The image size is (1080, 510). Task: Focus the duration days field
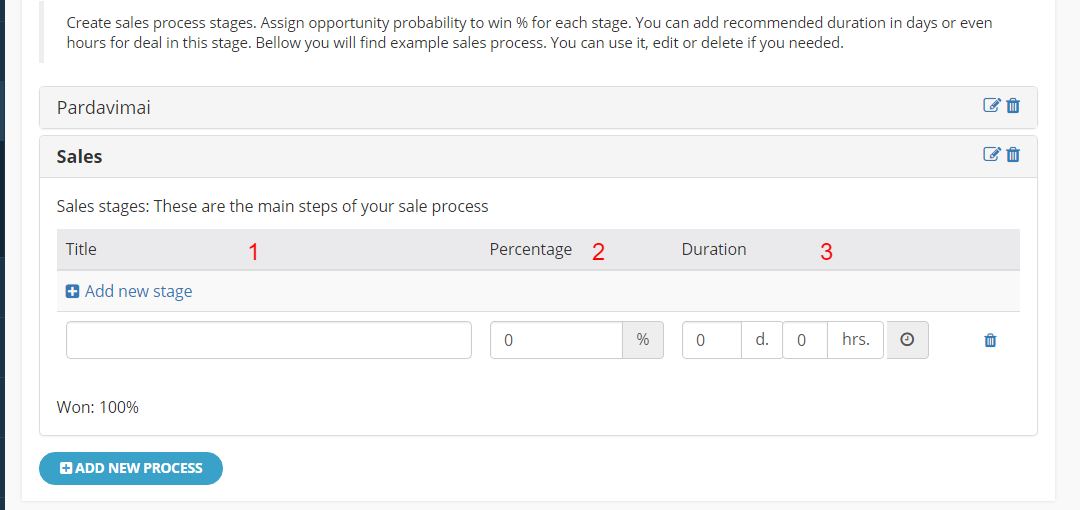coord(712,340)
